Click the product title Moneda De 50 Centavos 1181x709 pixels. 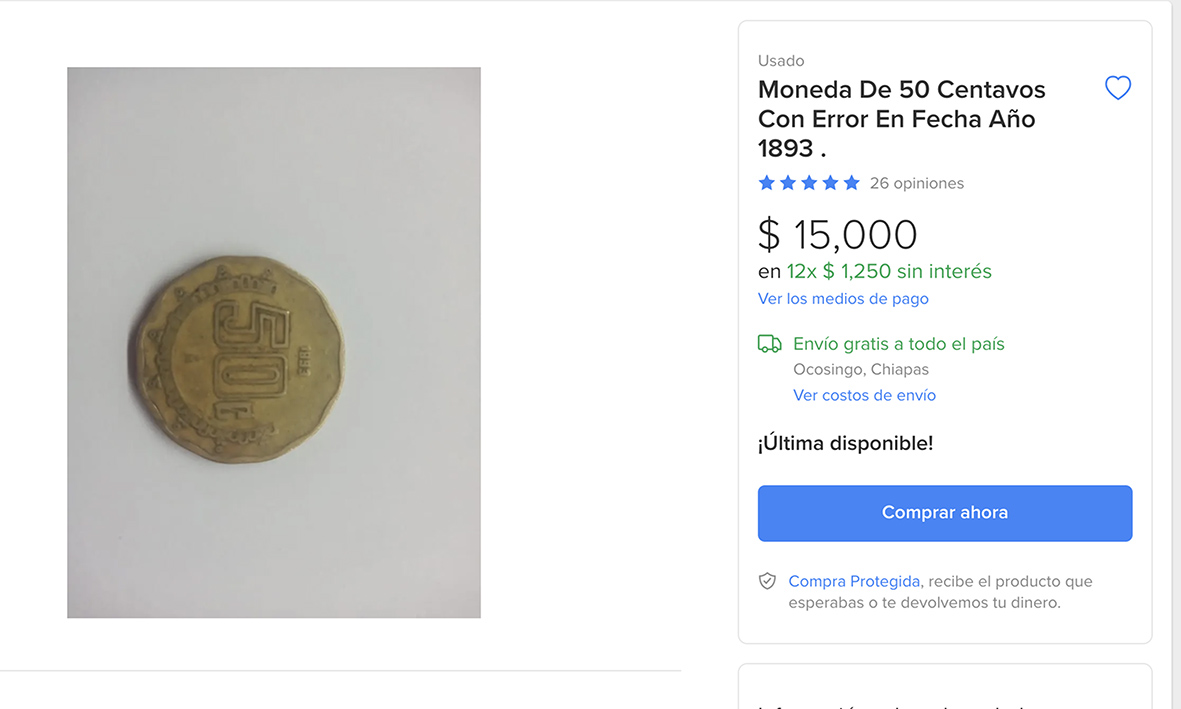902,119
